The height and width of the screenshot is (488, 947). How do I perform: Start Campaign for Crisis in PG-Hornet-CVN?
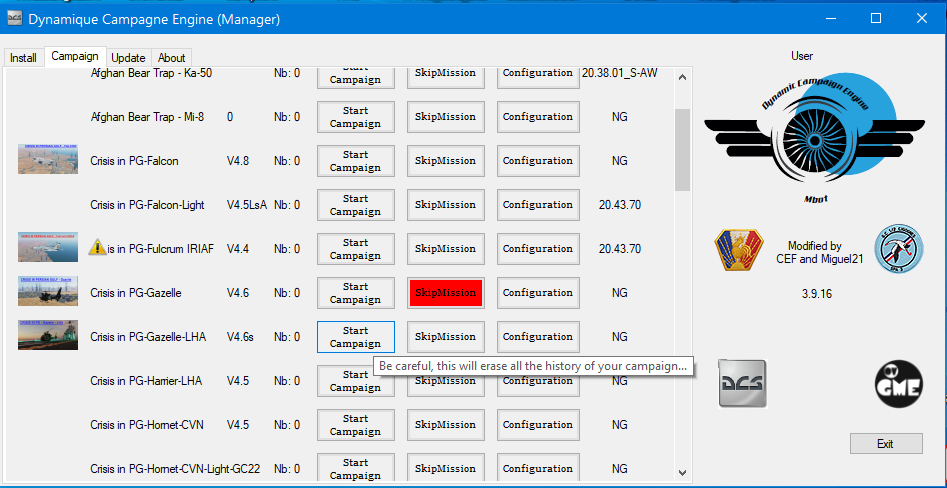pos(356,425)
